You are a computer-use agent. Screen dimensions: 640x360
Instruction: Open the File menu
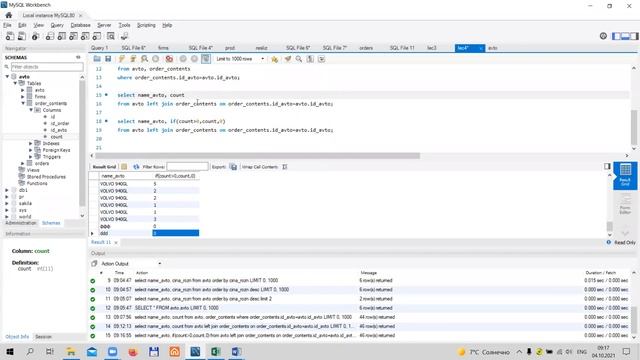[7, 25]
